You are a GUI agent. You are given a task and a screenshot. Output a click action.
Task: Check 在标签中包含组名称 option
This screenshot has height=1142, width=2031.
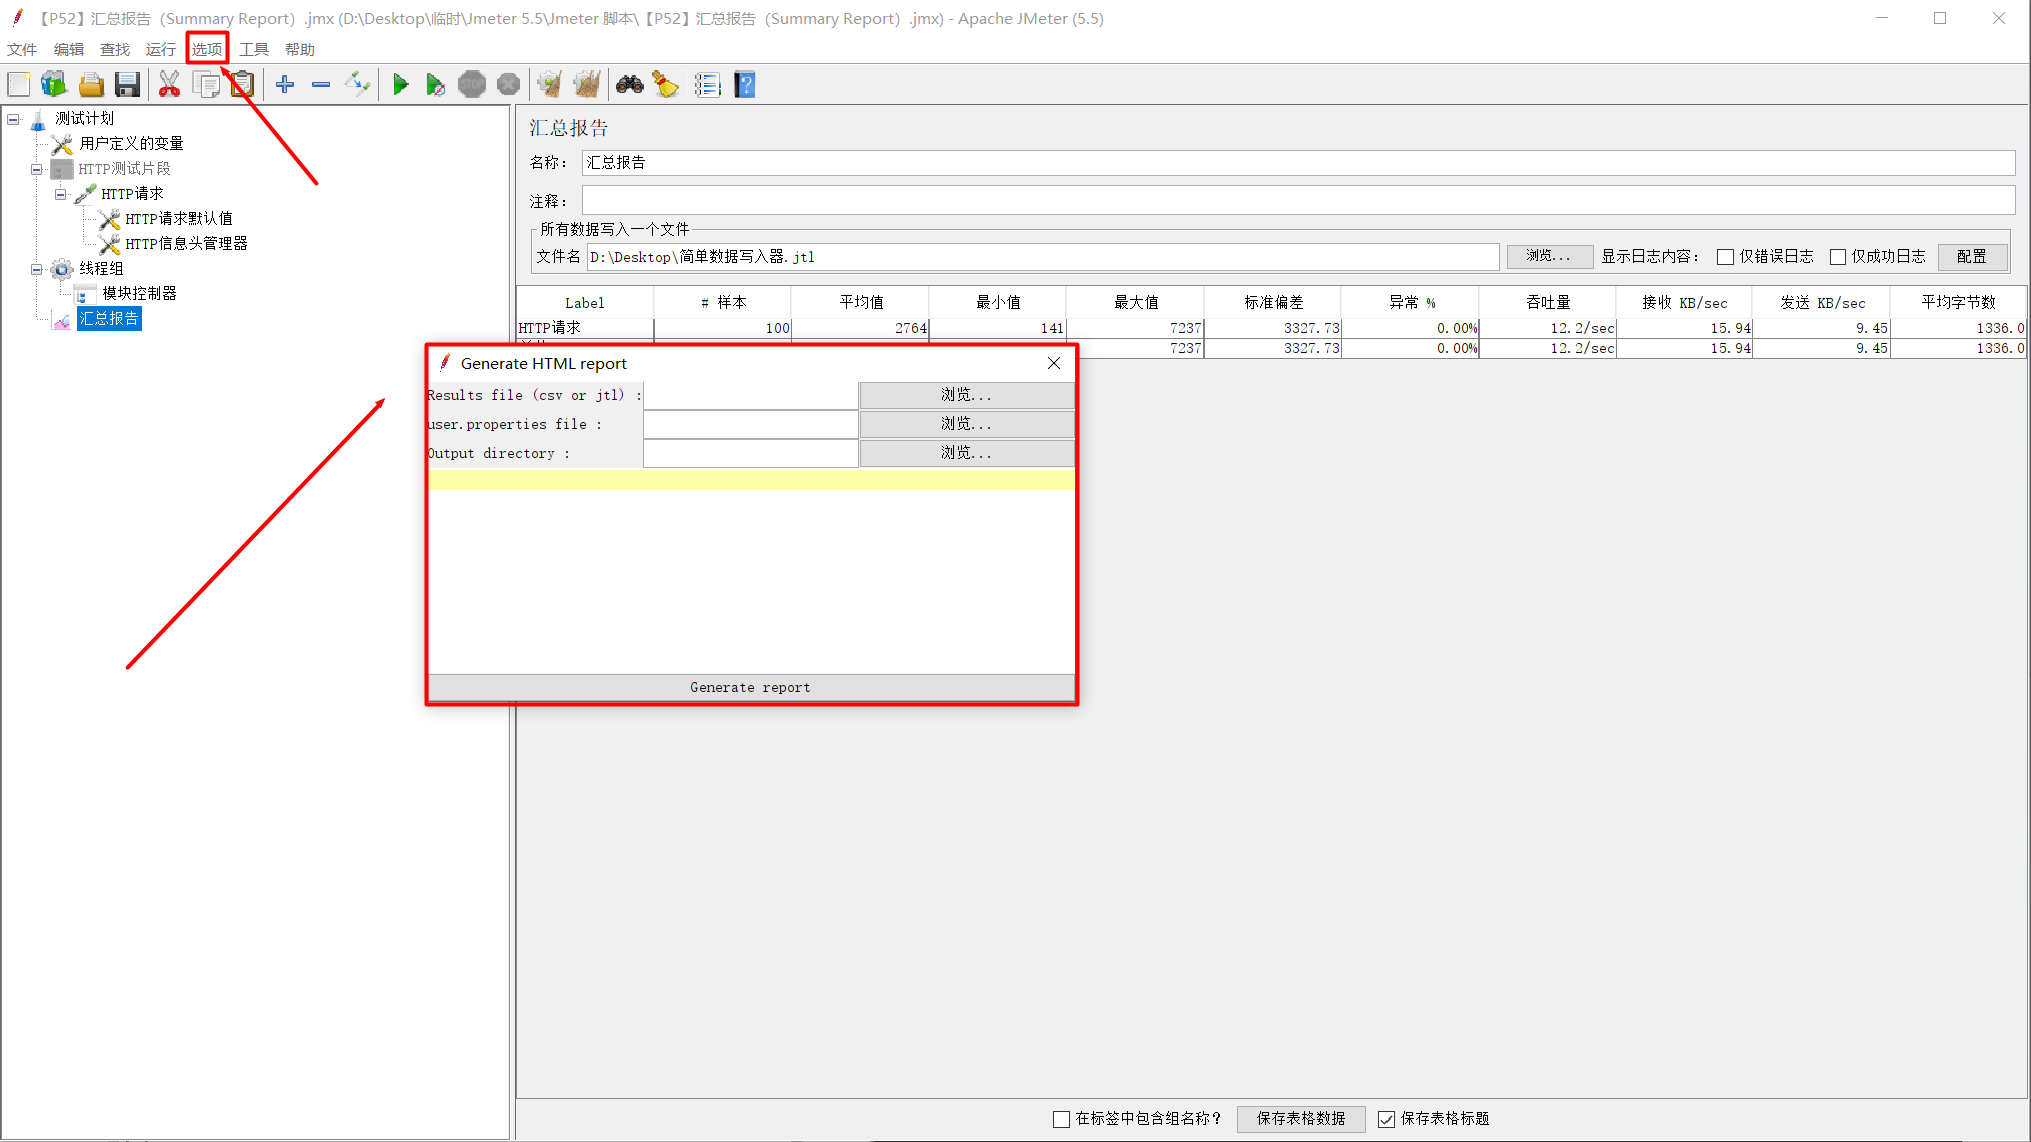(x=1061, y=1119)
